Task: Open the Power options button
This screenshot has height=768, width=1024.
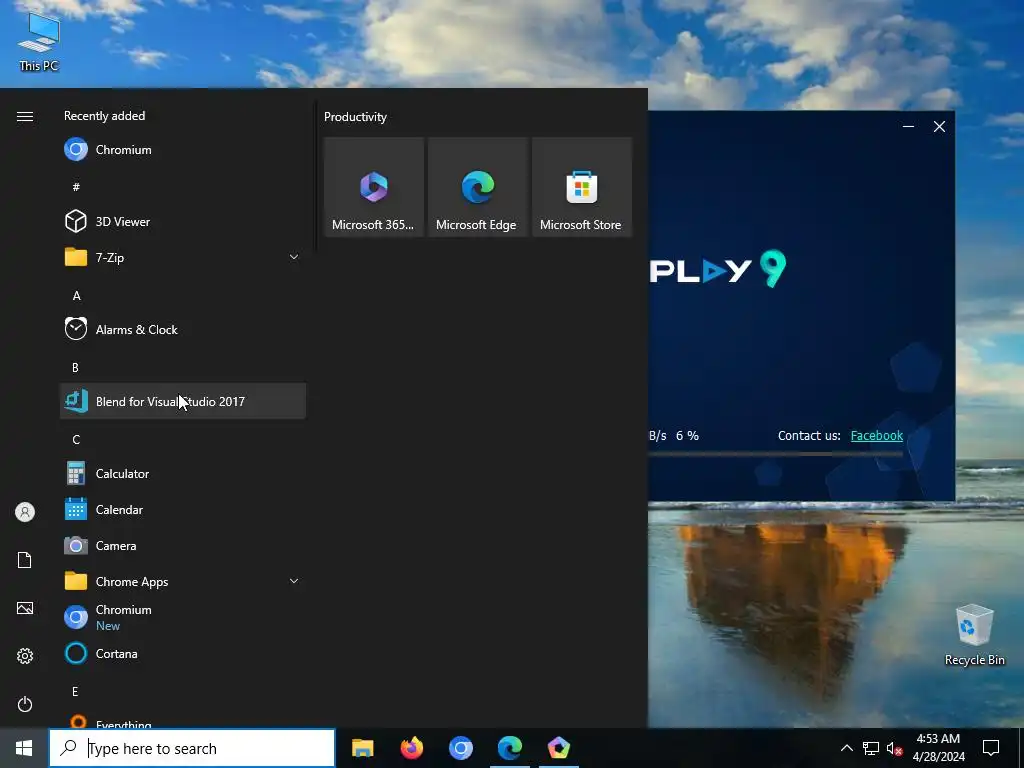Action: (25, 704)
